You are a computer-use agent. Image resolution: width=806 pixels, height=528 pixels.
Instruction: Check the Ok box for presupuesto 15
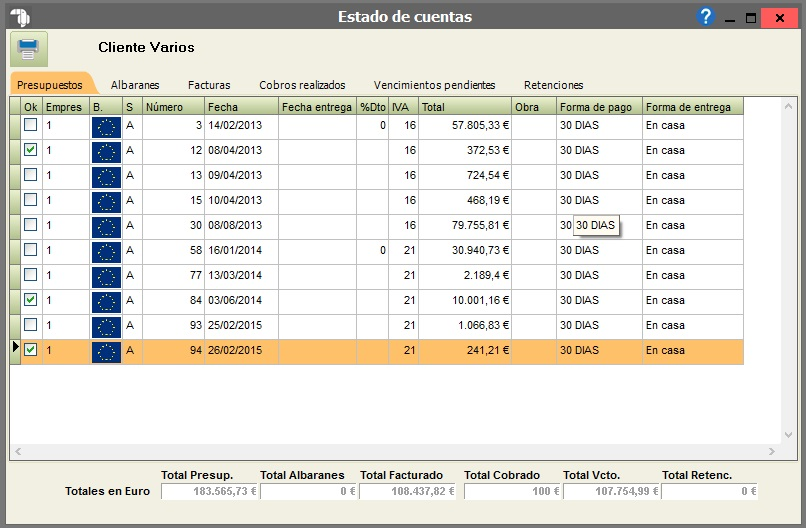point(31,199)
